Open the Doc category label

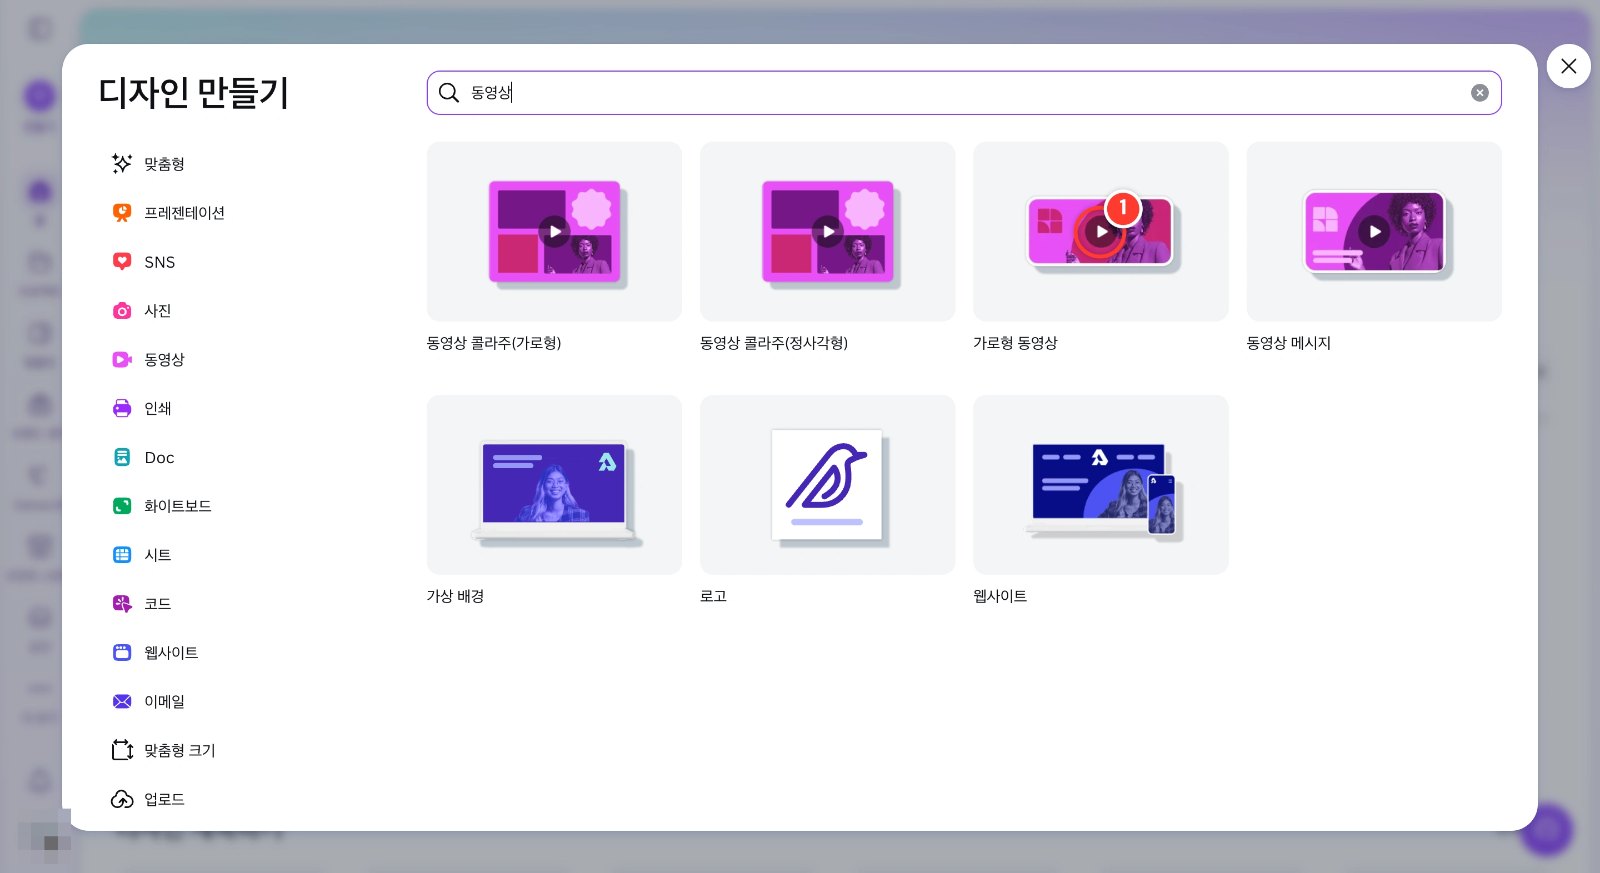point(159,457)
